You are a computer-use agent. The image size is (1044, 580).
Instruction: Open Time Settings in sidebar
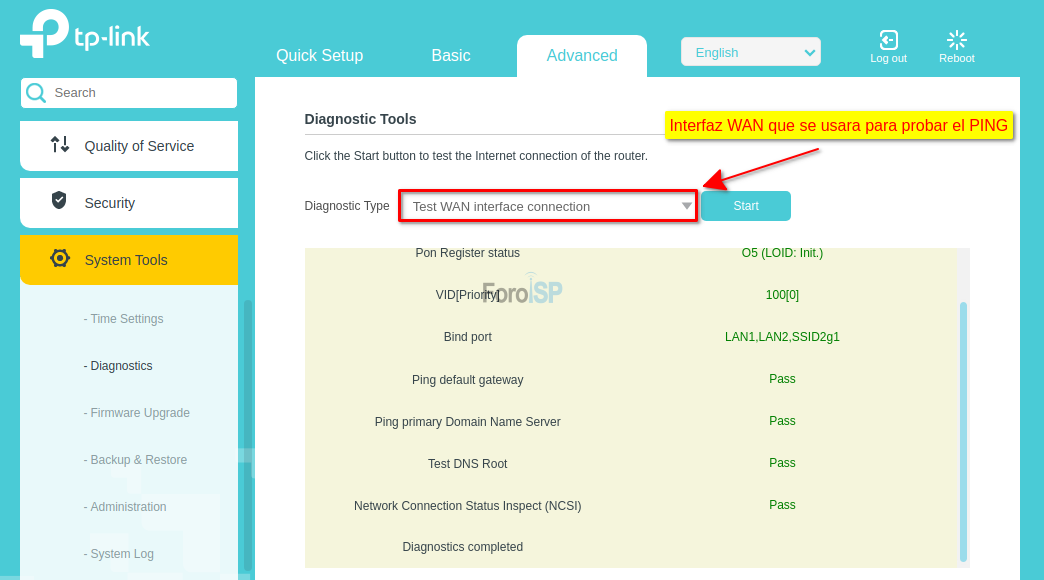(126, 319)
